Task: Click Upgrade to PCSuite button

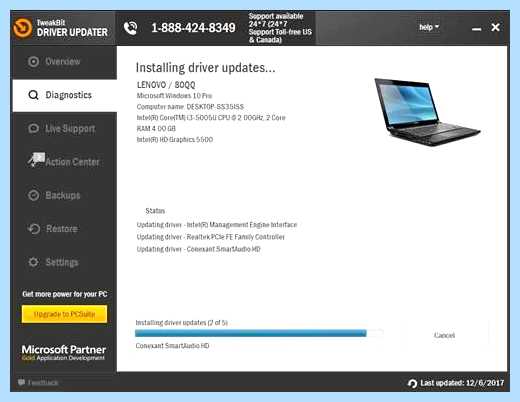Action: tap(64, 314)
